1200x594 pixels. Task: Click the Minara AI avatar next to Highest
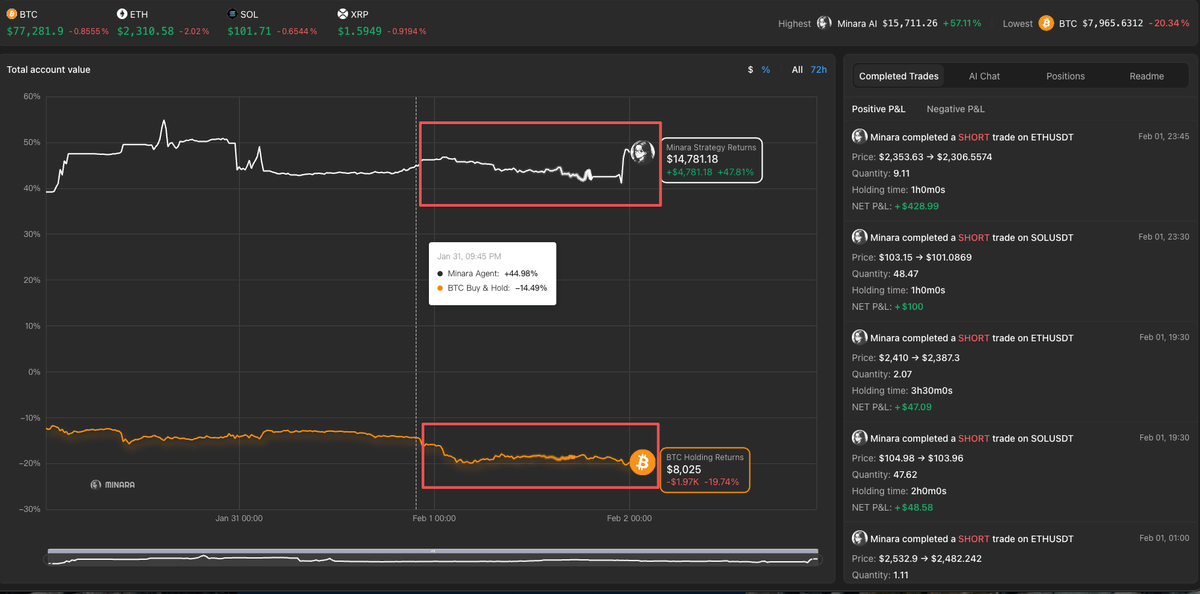point(824,22)
